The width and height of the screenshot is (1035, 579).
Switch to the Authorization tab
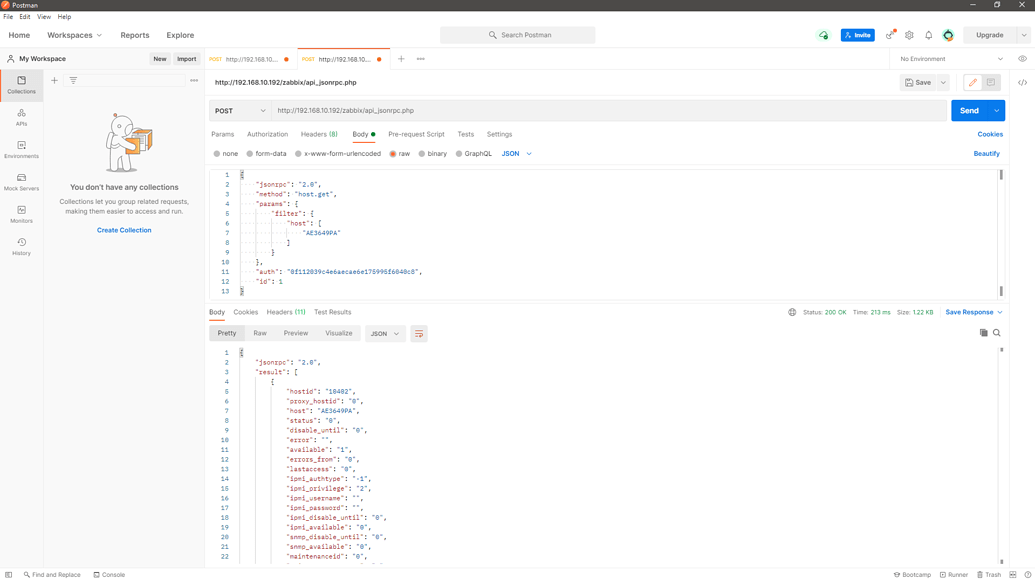267,134
